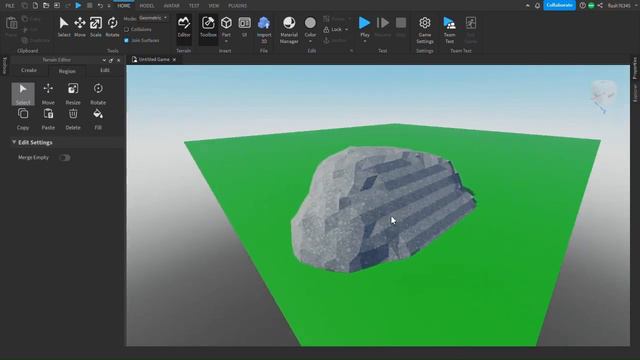Pop out the Terrain Editor panel
The width and height of the screenshot is (640, 360).
(x=111, y=60)
